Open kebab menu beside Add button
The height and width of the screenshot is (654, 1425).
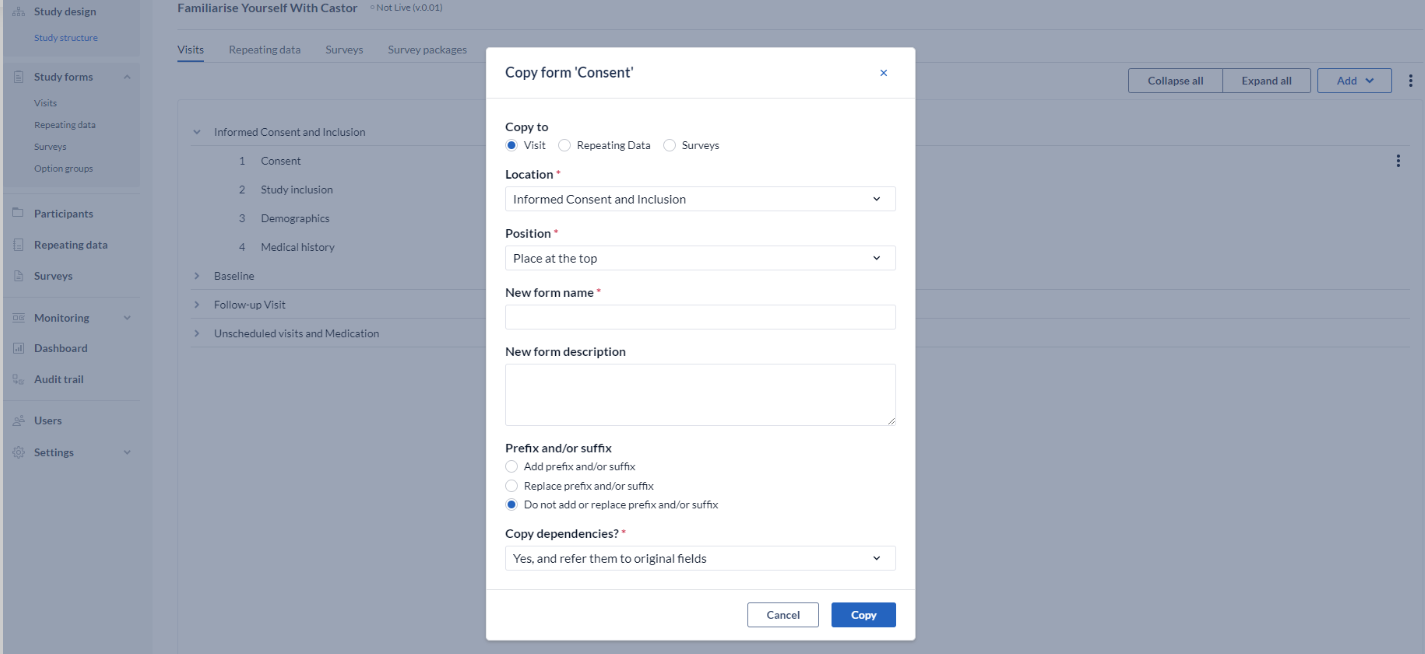tap(1411, 81)
